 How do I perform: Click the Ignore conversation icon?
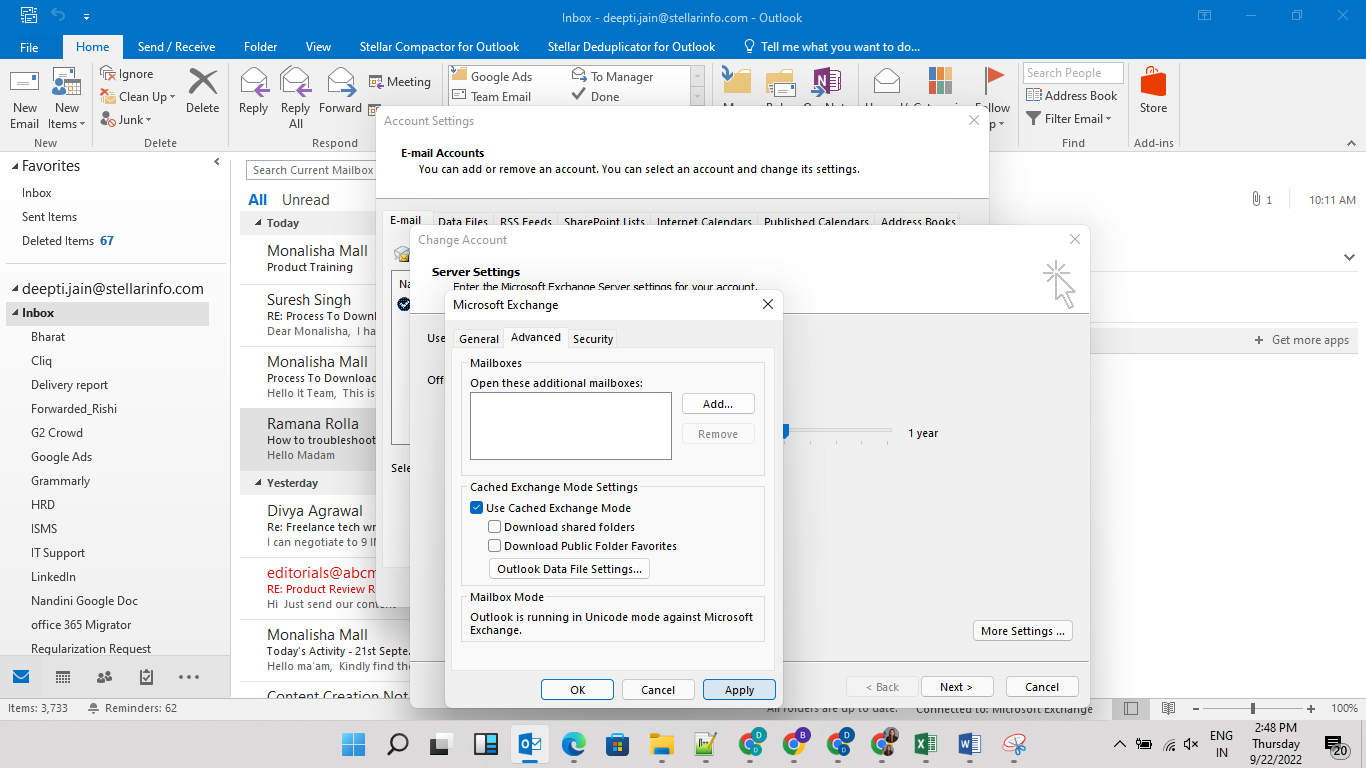(x=109, y=74)
